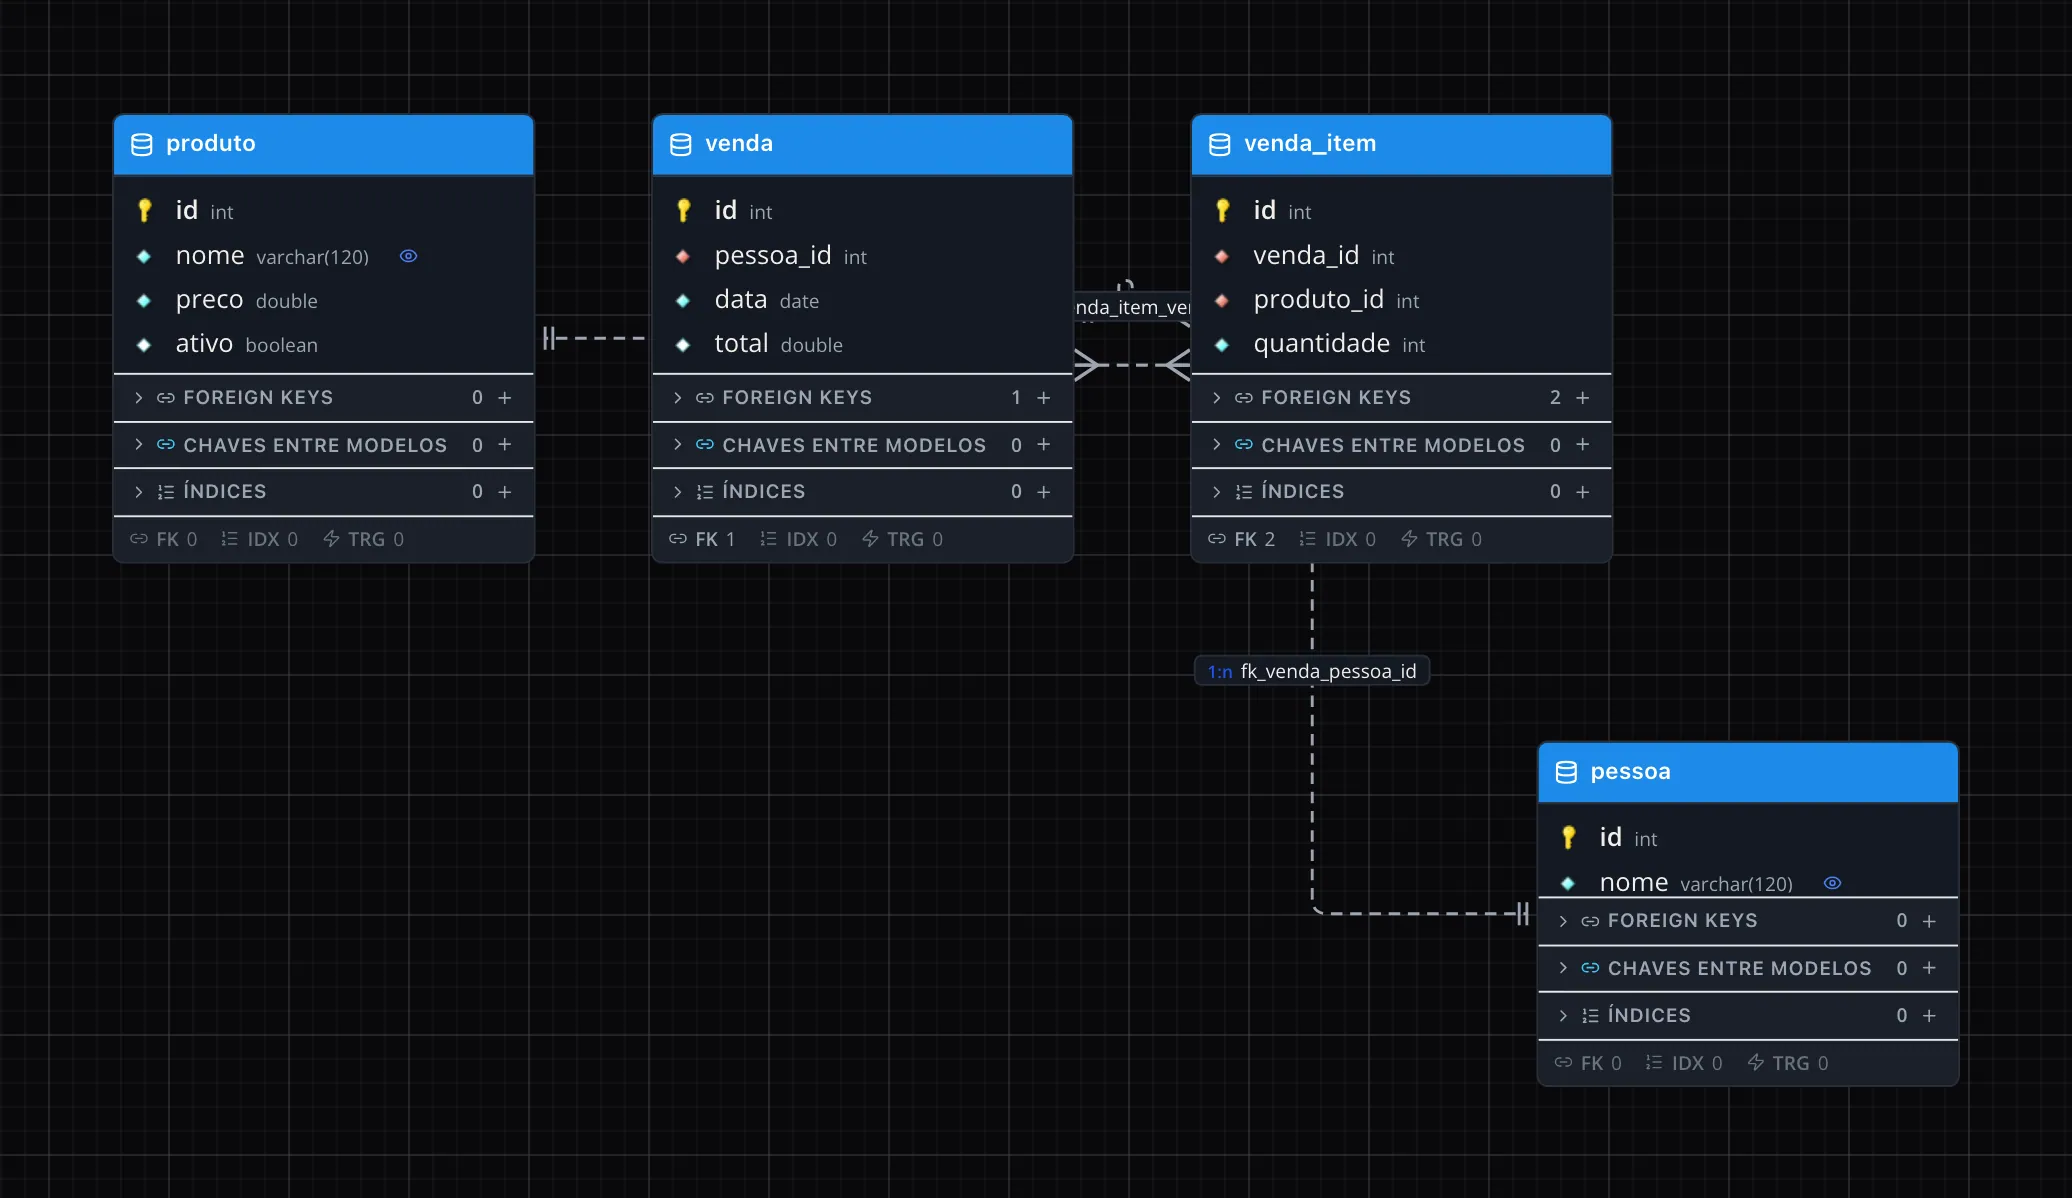2072x1198 pixels.
Task: Expand Chaves Entre Modelos in pessoa
Action: click(x=1562, y=968)
